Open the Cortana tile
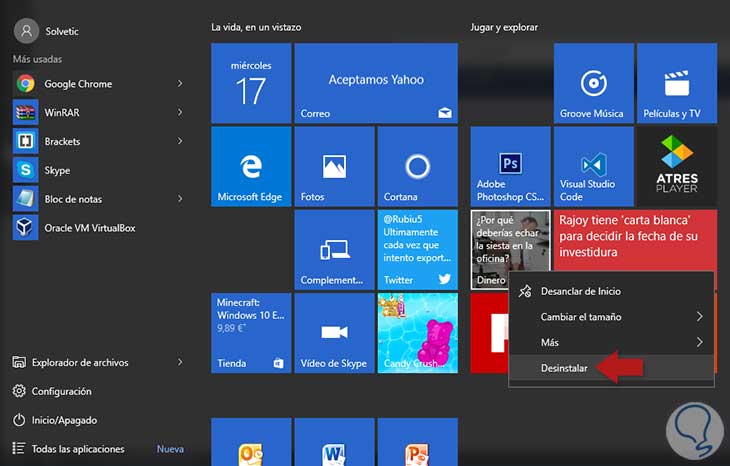 coord(418,167)
